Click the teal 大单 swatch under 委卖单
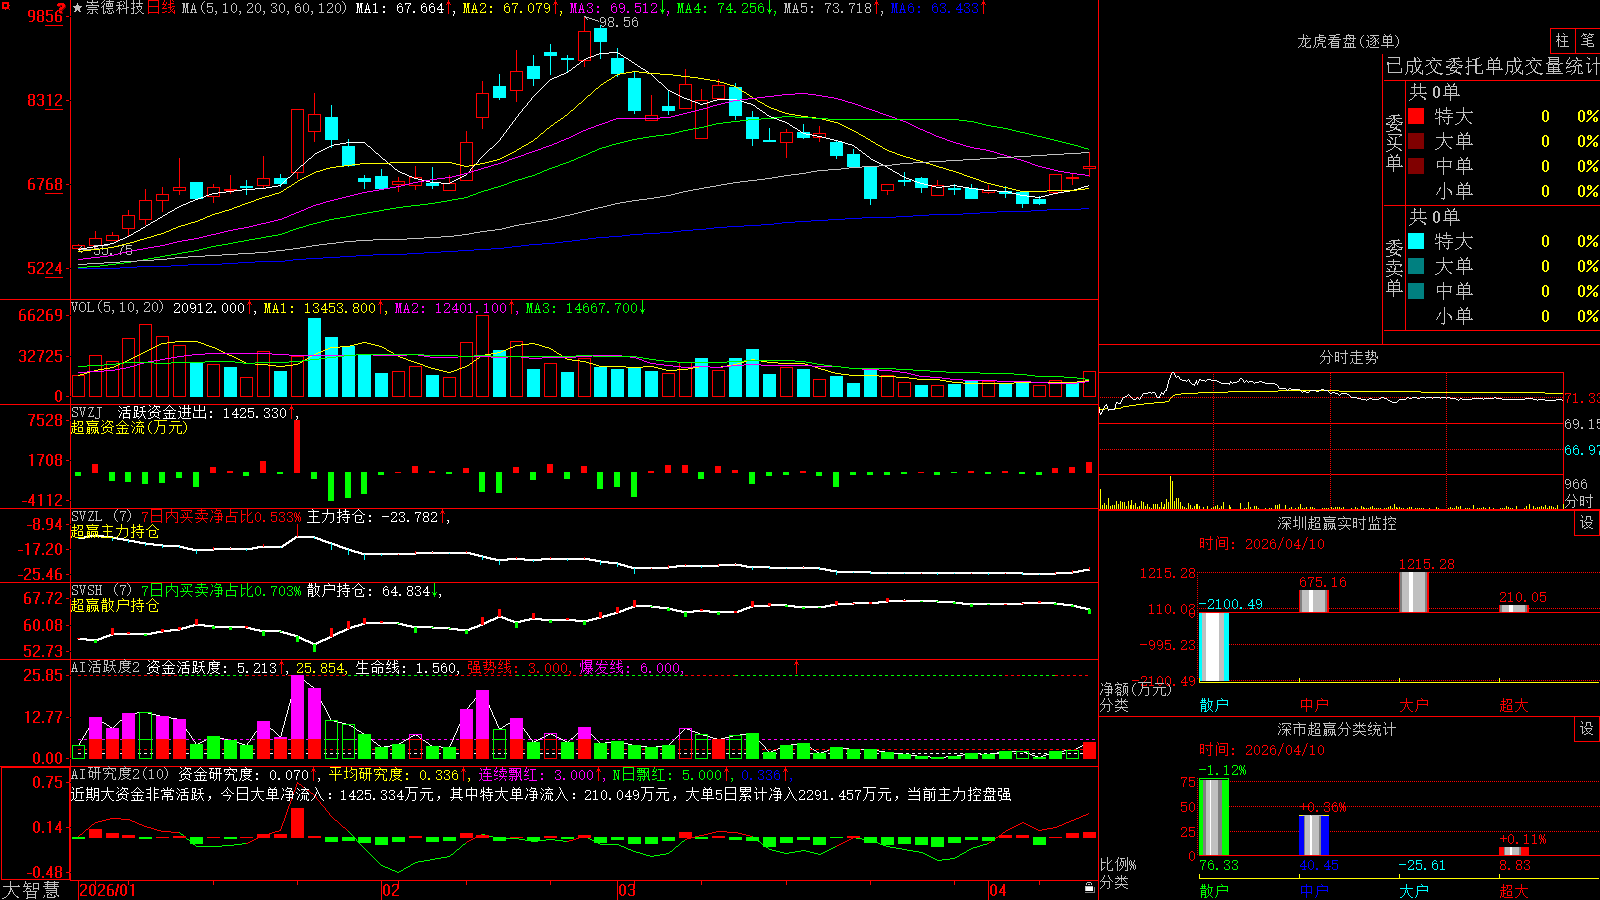Viewport: 1600px width, 900px height. pyautogui.click(x=1416, y=266)
